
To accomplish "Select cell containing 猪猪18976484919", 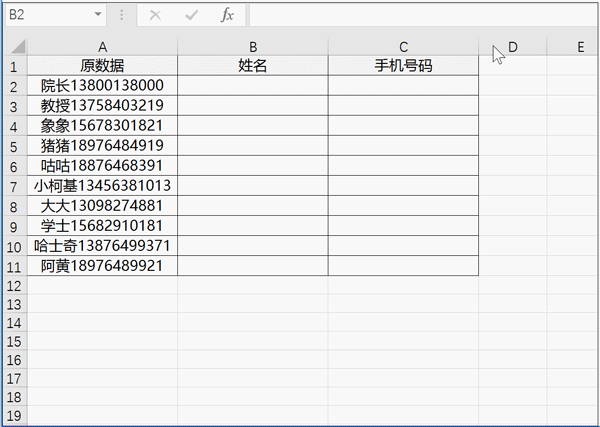I will 102,146.
